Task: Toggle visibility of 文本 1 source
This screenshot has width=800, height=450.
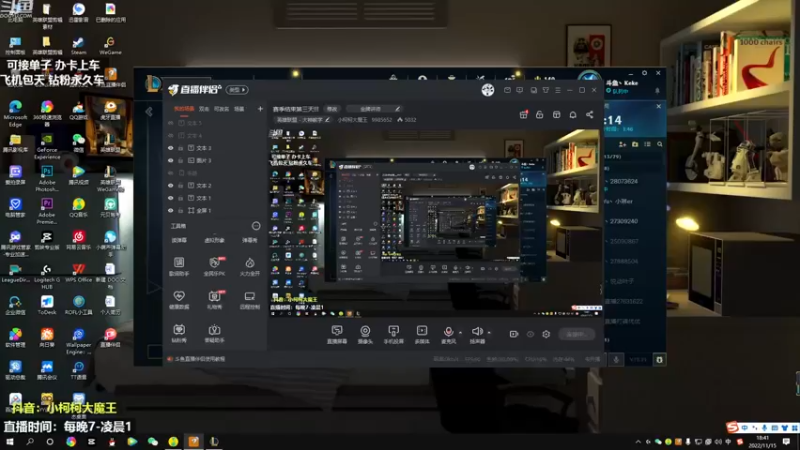Action: pos(170,198)
